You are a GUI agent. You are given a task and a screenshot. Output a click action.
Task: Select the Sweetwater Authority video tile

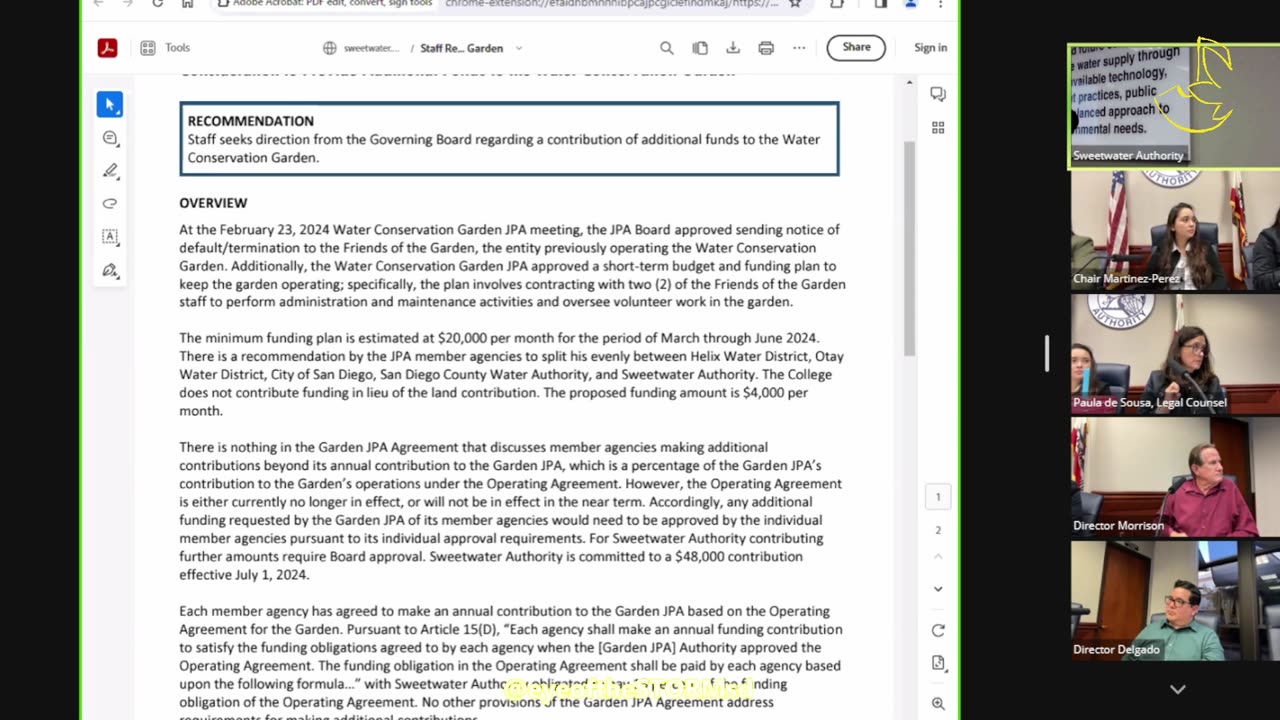tap(1174, 105)
